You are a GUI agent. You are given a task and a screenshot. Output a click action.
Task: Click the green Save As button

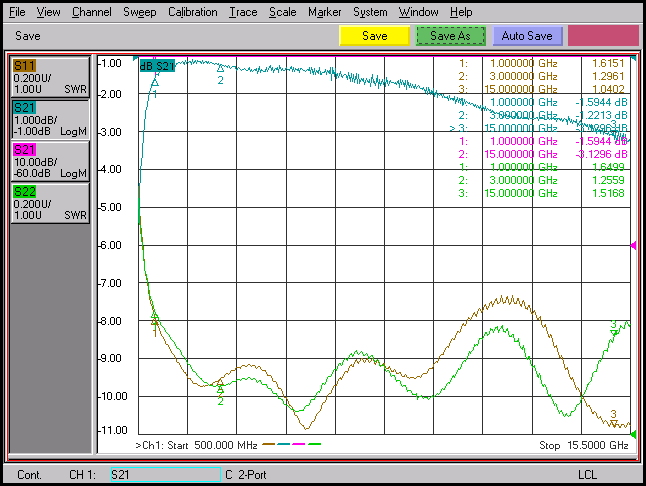click(450, 36)
